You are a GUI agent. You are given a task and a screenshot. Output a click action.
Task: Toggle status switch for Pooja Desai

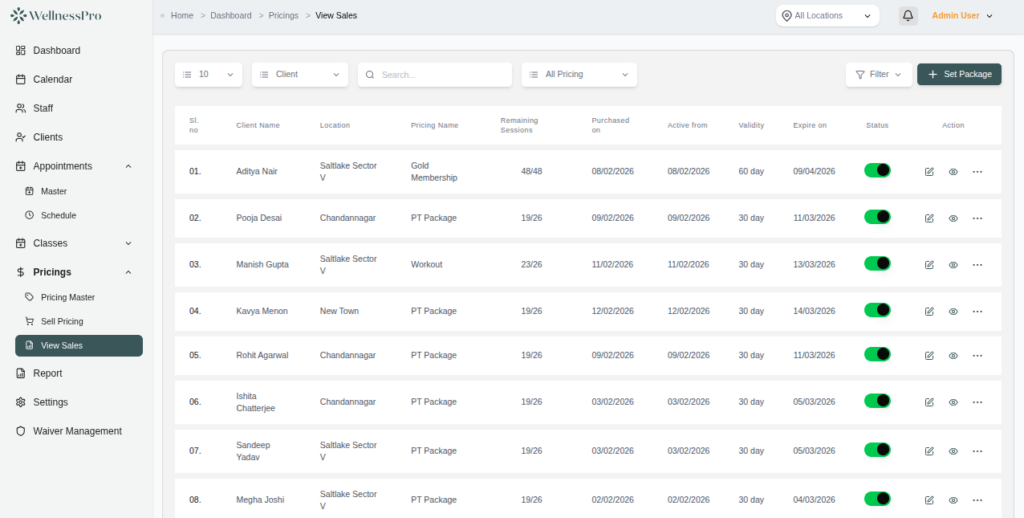coord(877,217)
